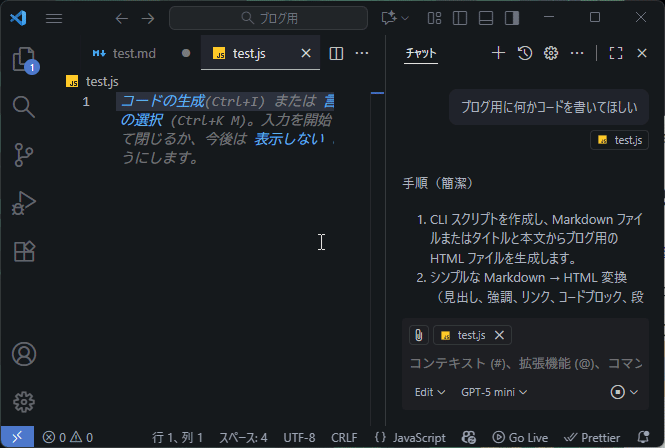
Task: Open chat panel More Actions ellipsis
Action: (x=577, y=53)
